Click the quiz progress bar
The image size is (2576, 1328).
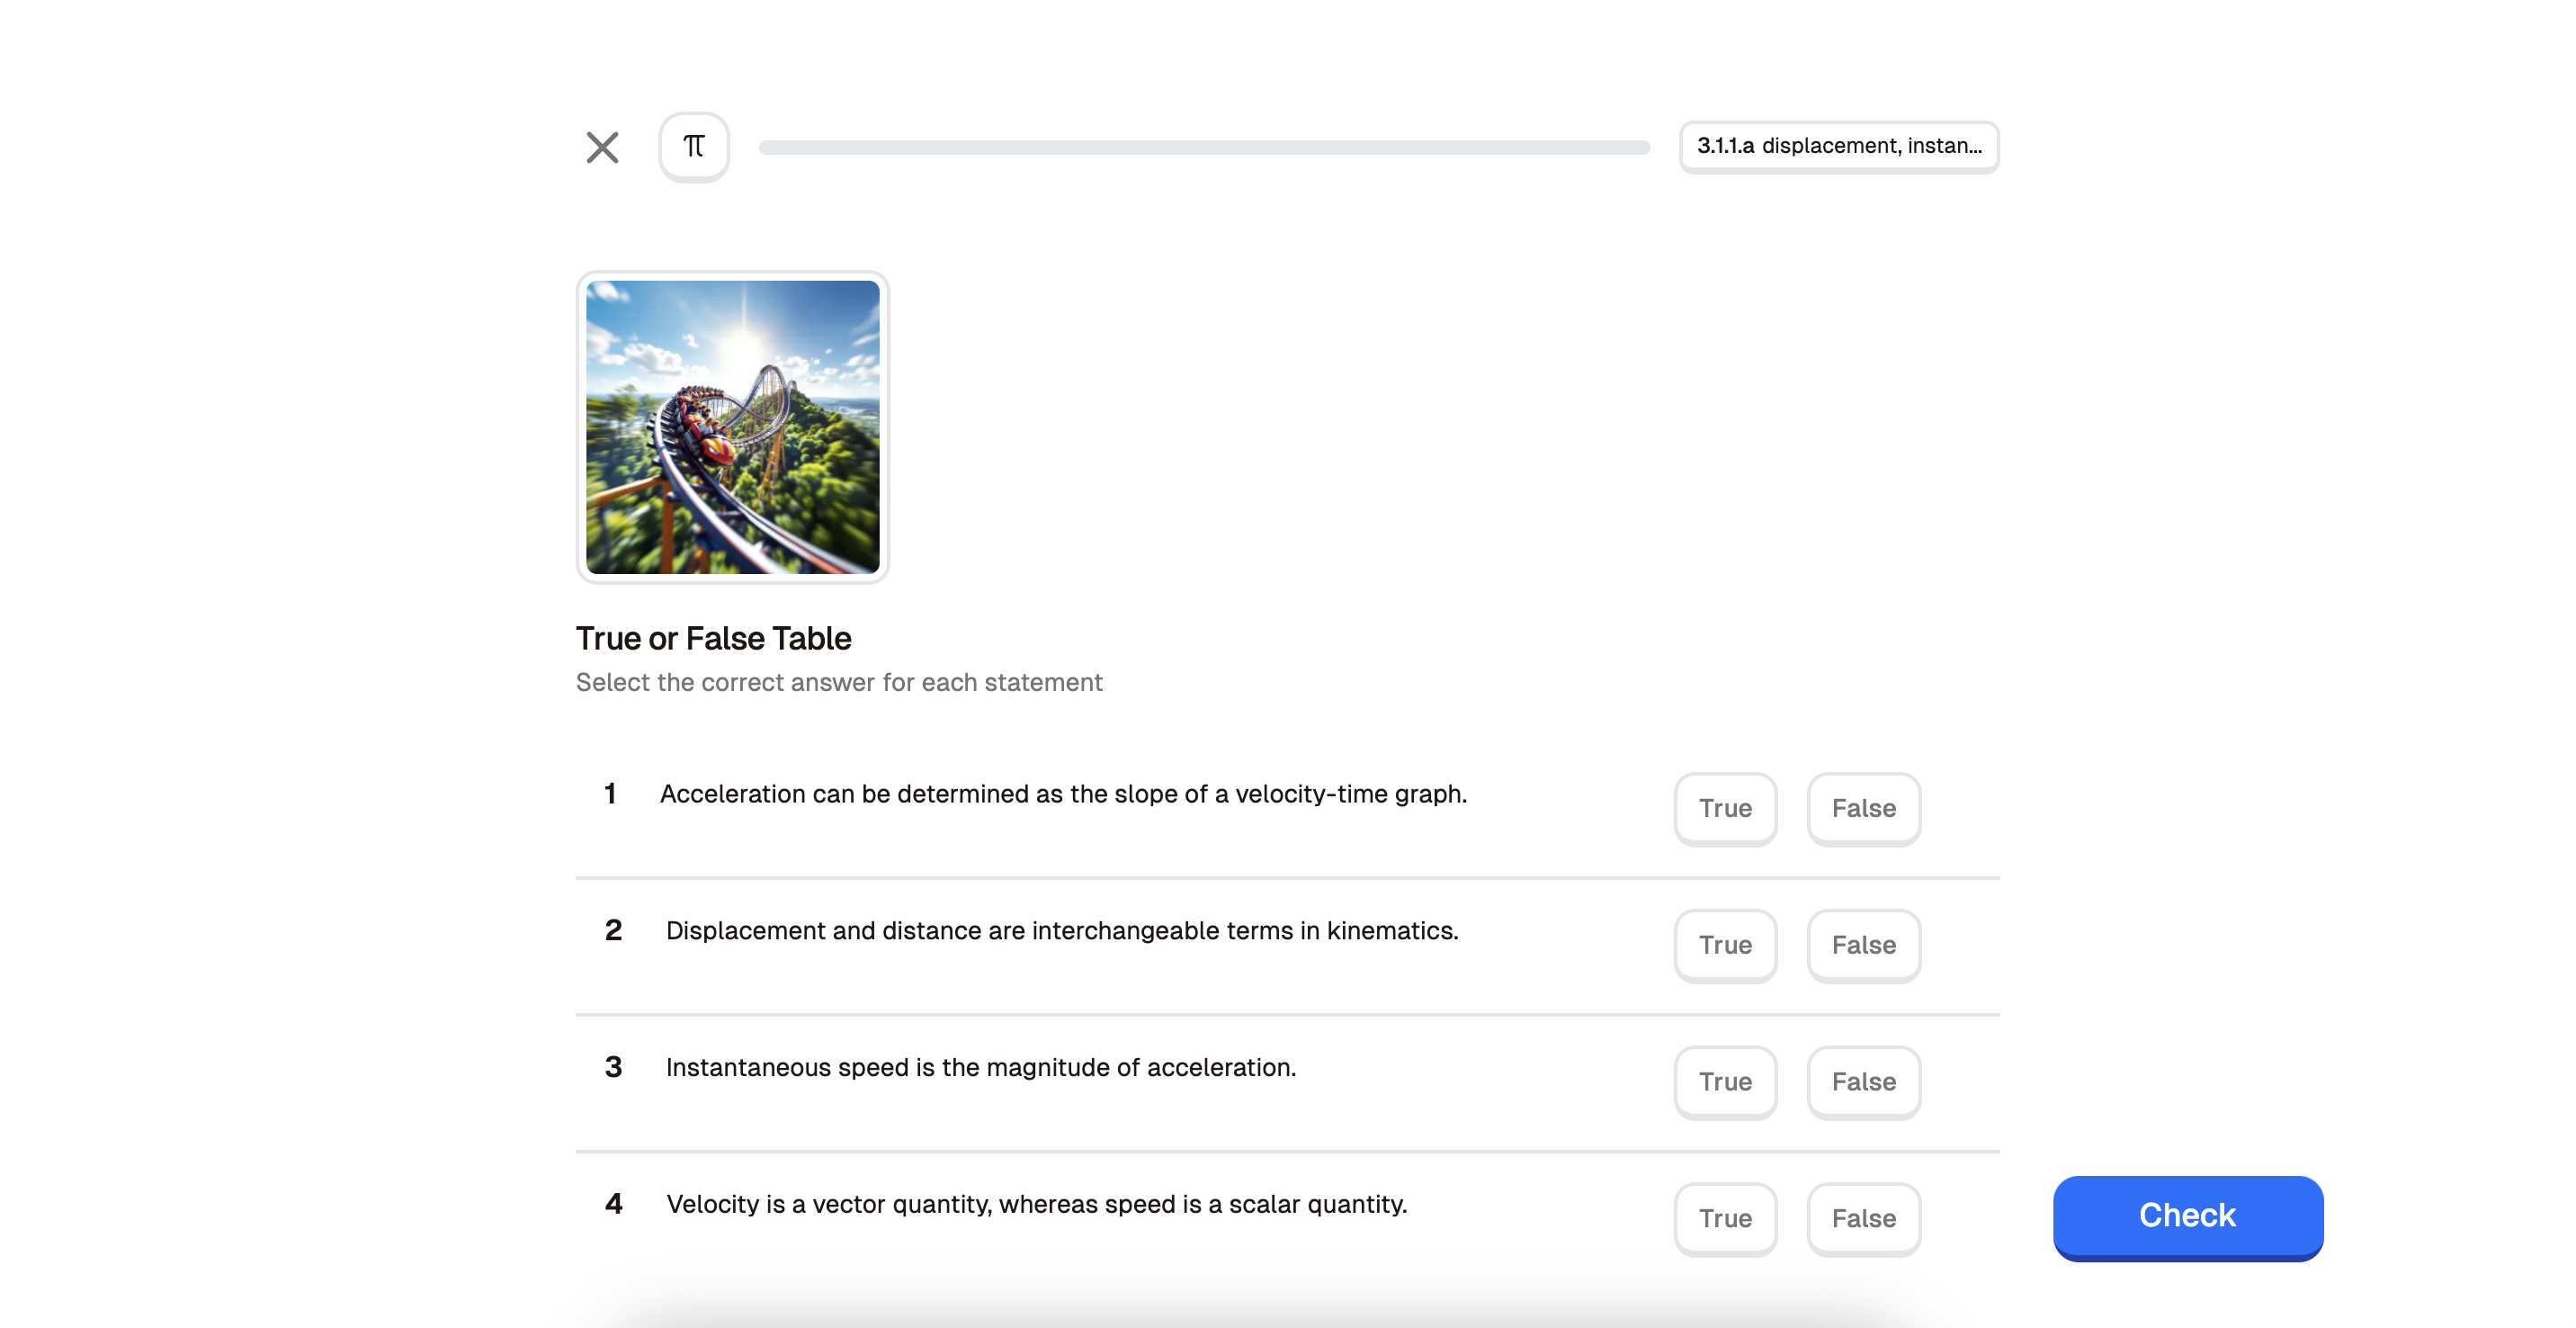click(x=1204, y=147)
